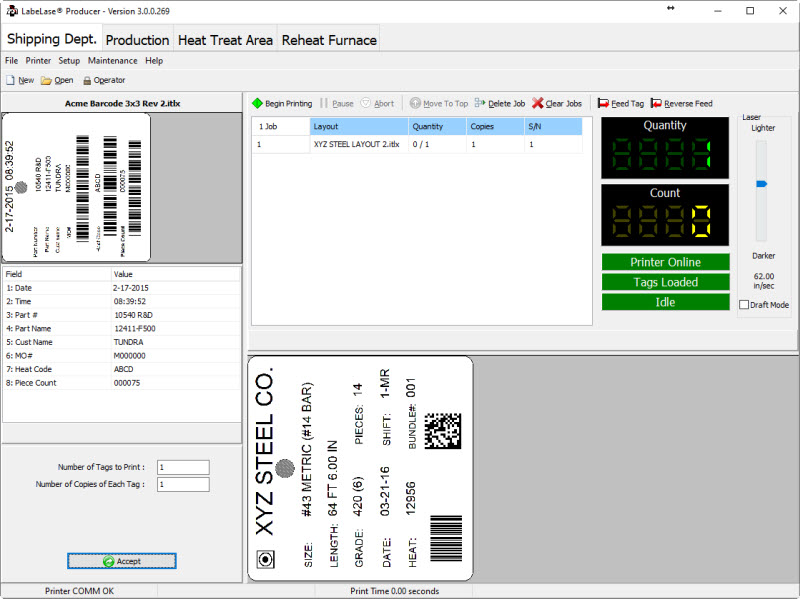Click the 62.00 in/sec laser speed value
The height and width of the screenshot is (599, 800).
764,281
